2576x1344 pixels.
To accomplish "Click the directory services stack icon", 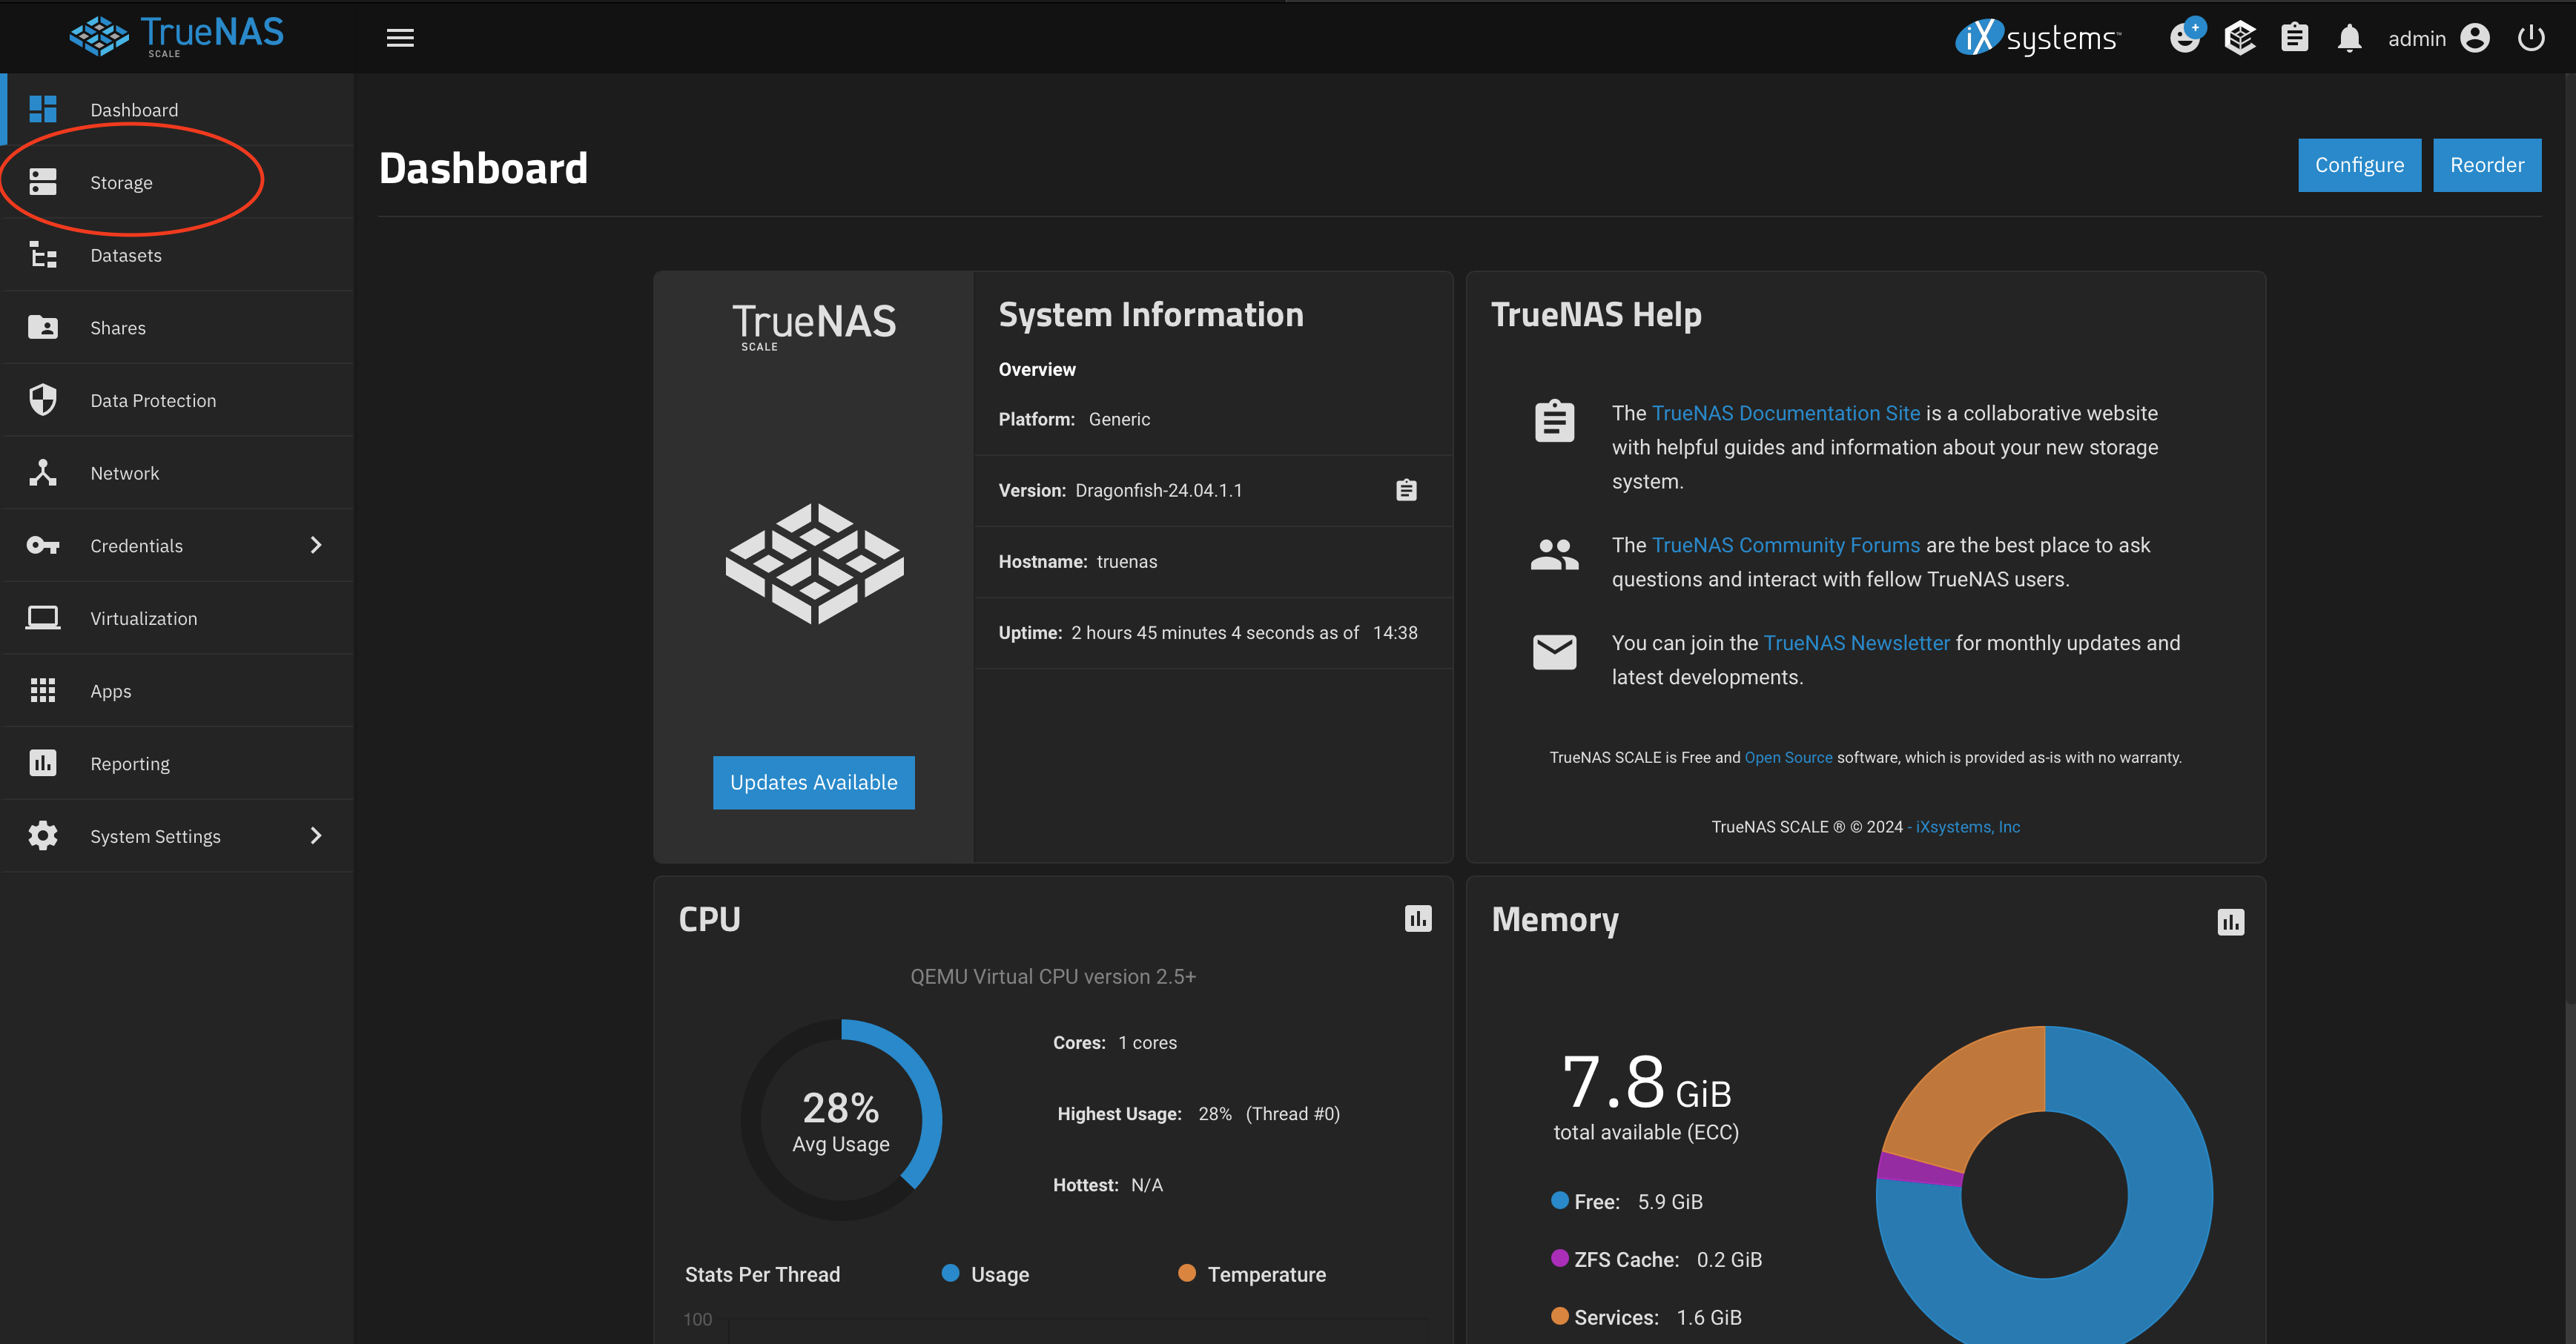I will (x=2240, y=37).
